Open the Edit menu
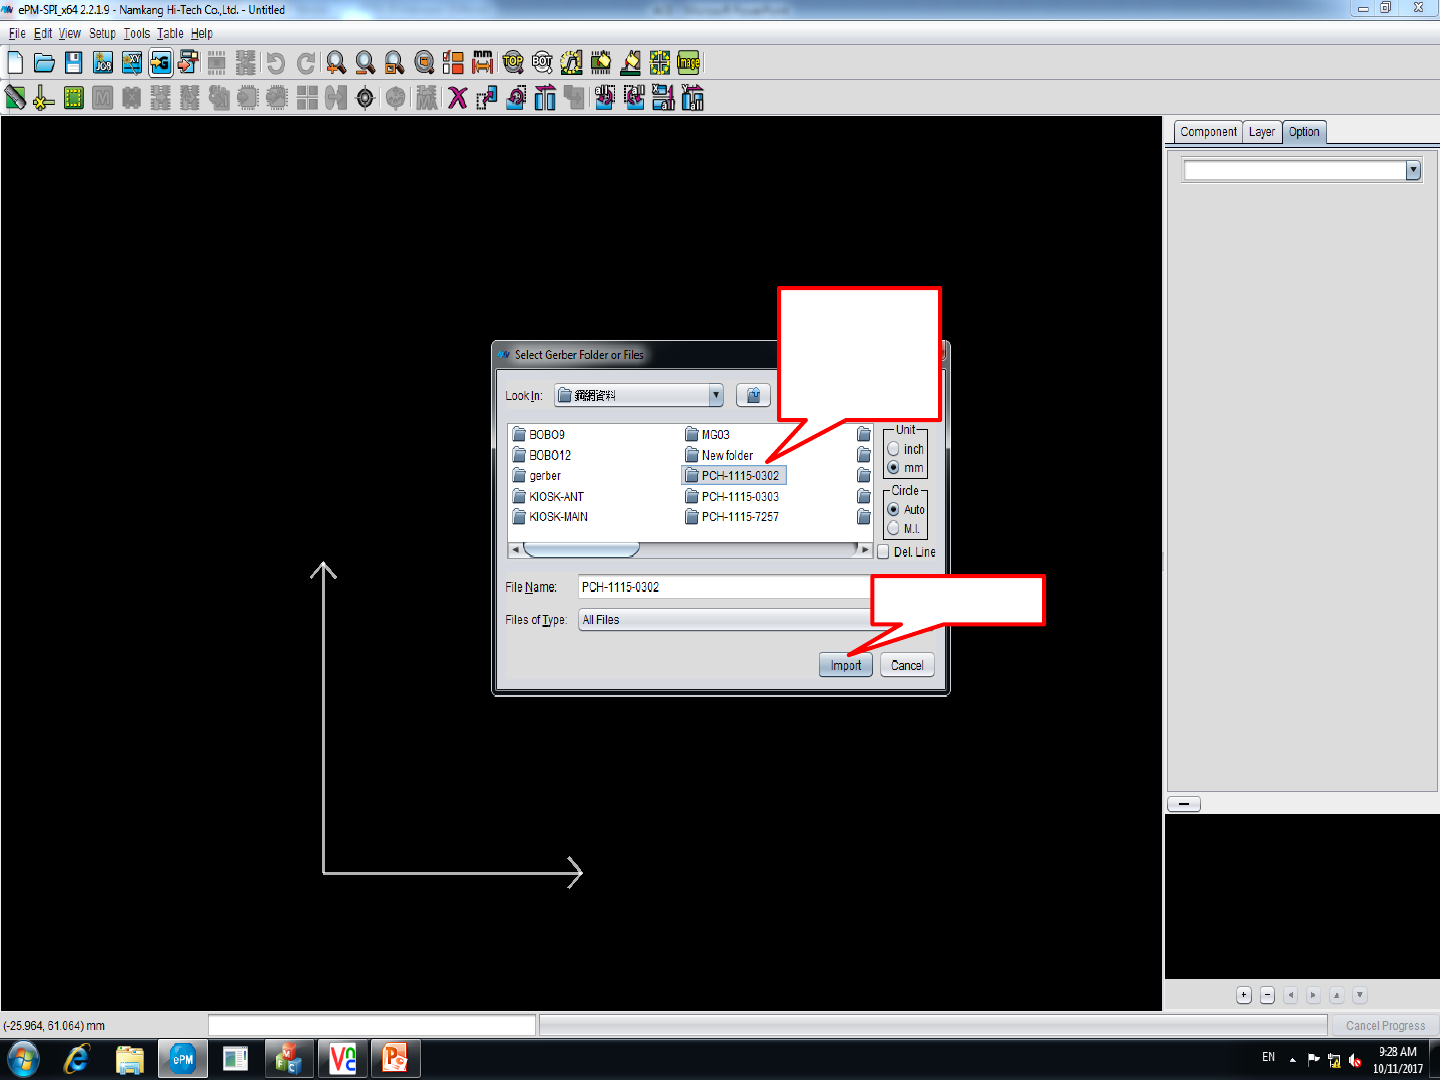 tap(43, 33)
